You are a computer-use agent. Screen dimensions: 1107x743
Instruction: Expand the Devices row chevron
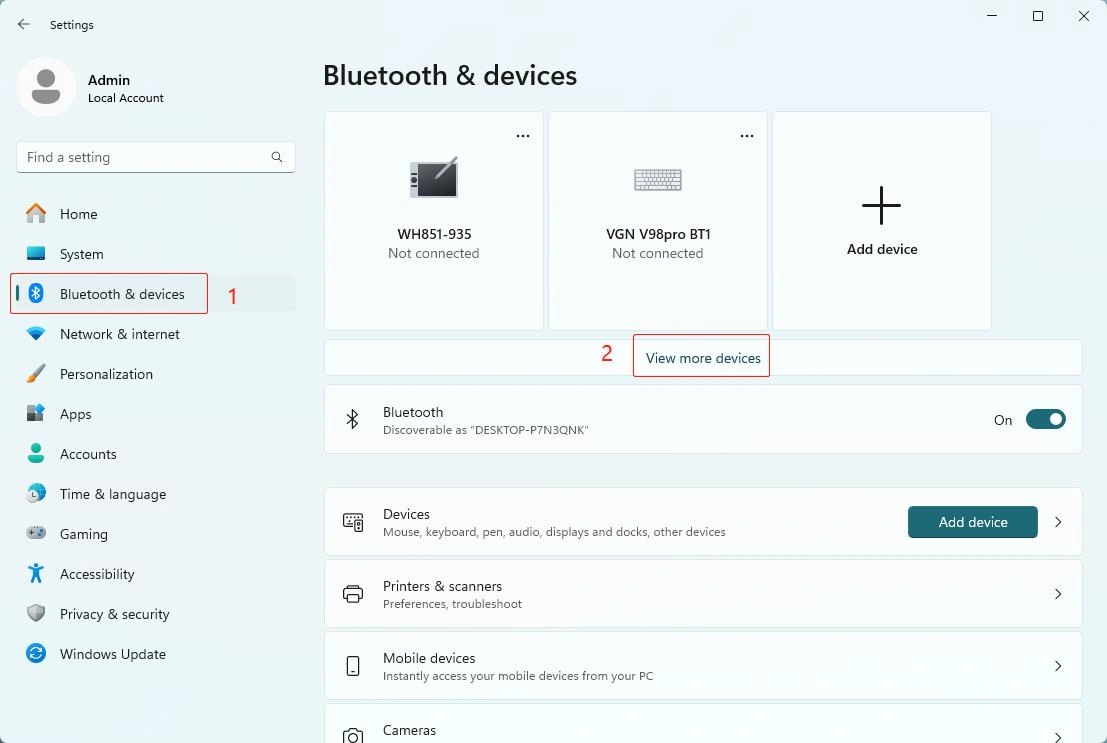1058,522
